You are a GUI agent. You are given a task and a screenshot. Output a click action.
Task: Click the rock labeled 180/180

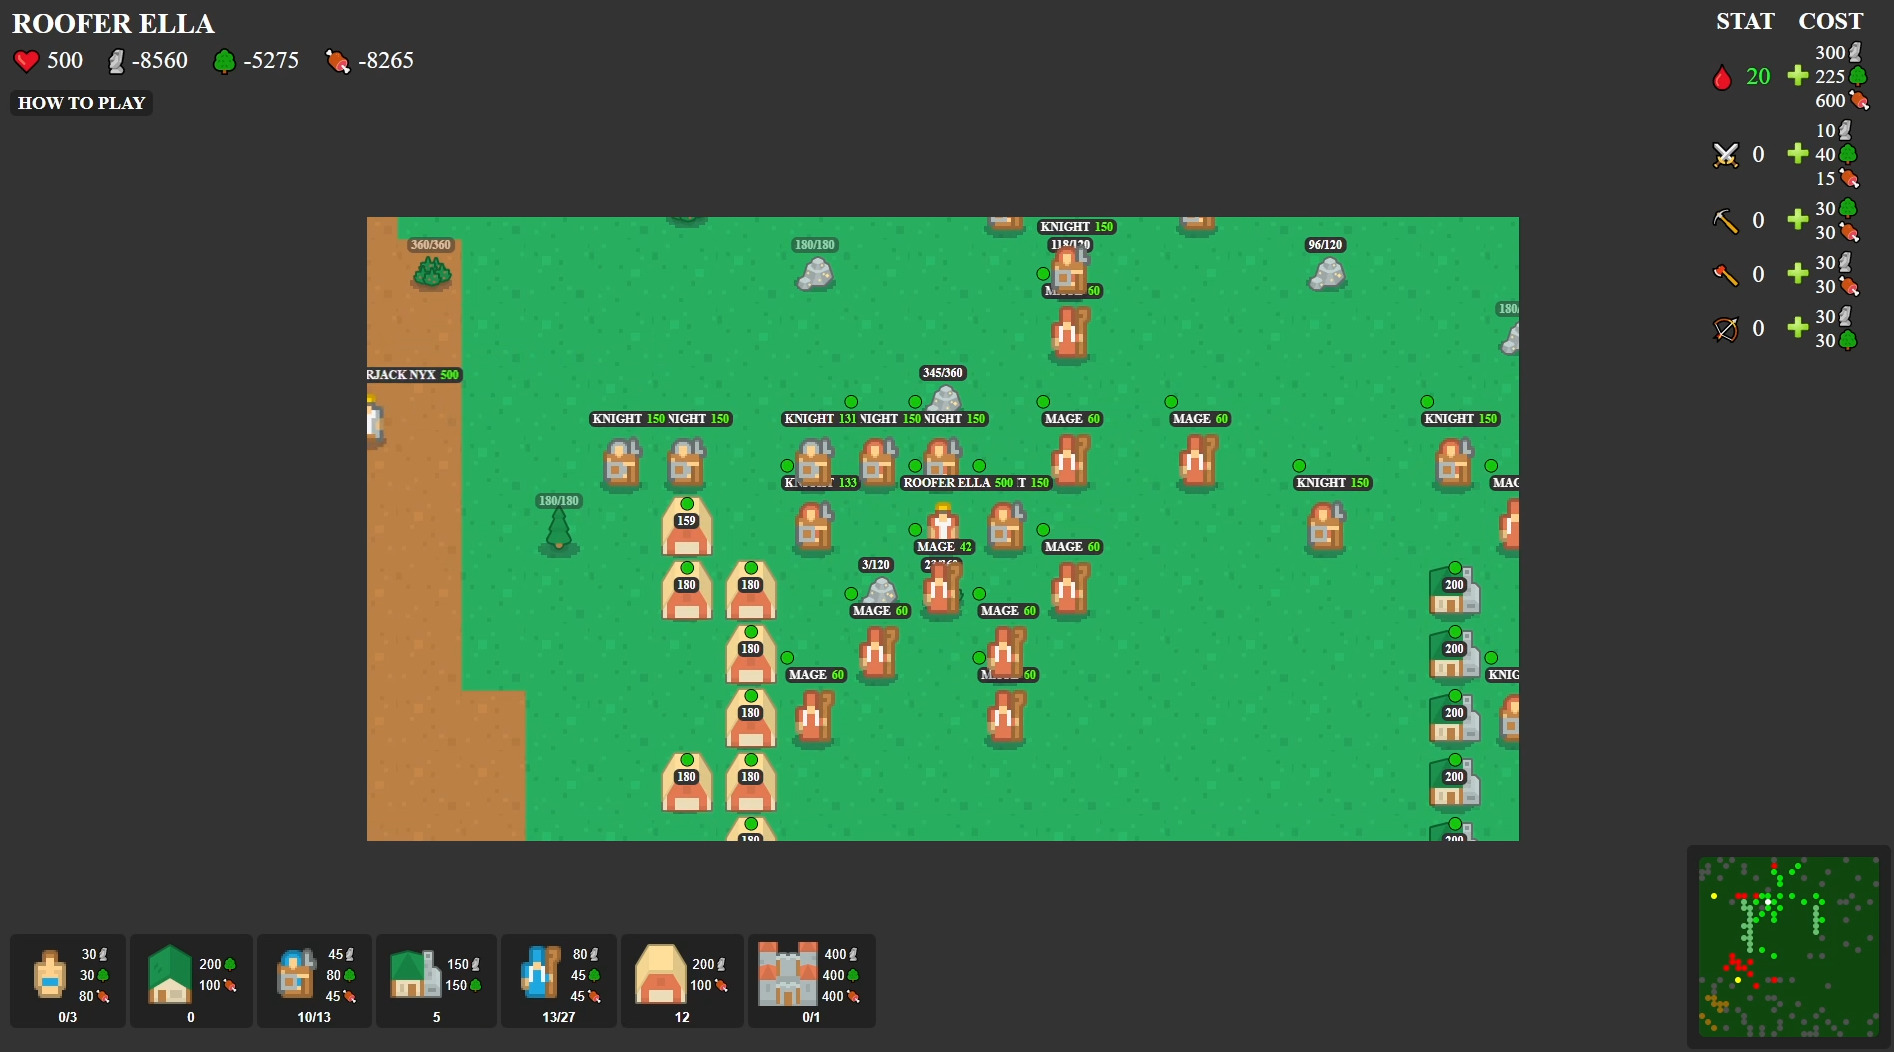[815, 273]
